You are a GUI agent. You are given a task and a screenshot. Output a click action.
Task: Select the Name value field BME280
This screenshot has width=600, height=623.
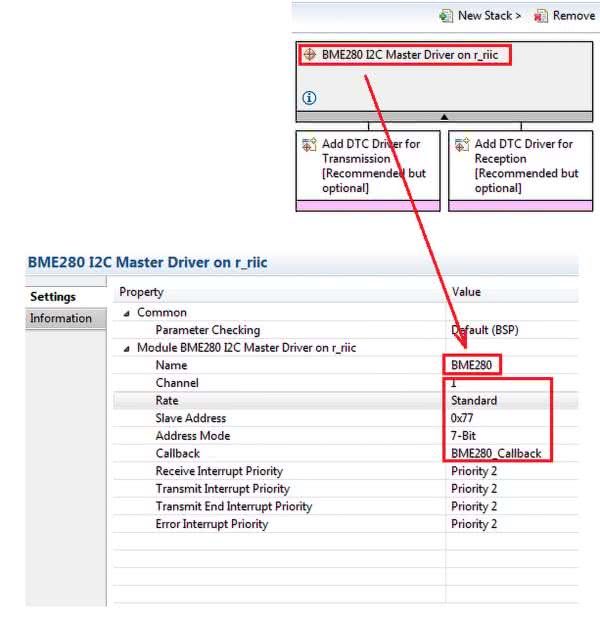click(x=471, y=366)
